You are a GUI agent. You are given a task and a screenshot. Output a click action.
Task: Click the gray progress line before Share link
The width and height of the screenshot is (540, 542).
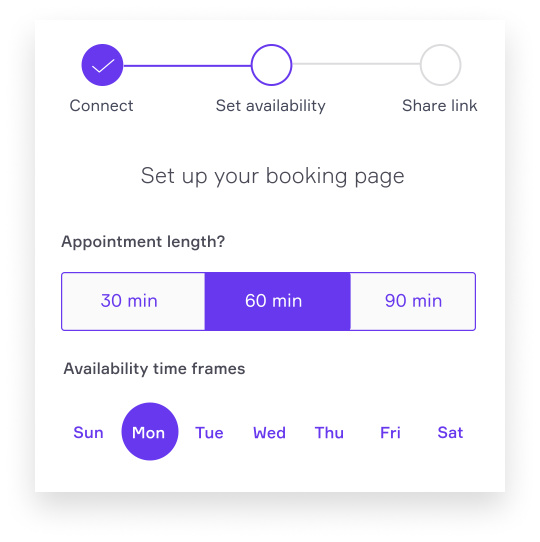coord(356,64)
